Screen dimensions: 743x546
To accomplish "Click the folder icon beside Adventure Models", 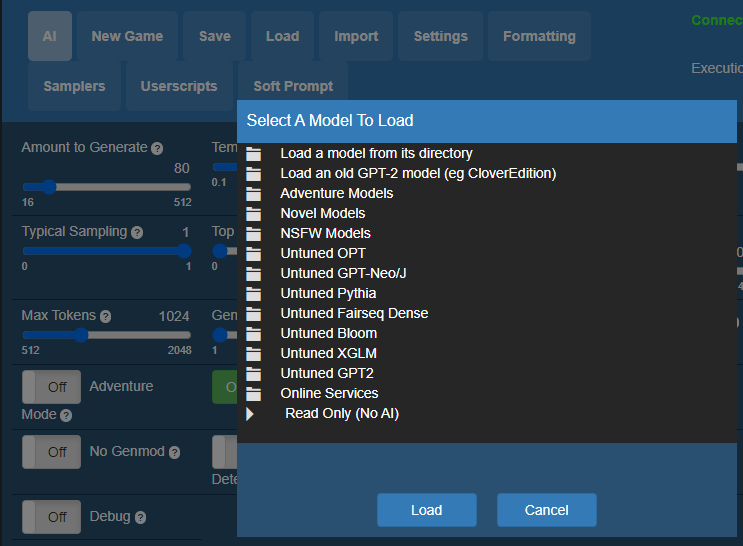I will (253, 194).
